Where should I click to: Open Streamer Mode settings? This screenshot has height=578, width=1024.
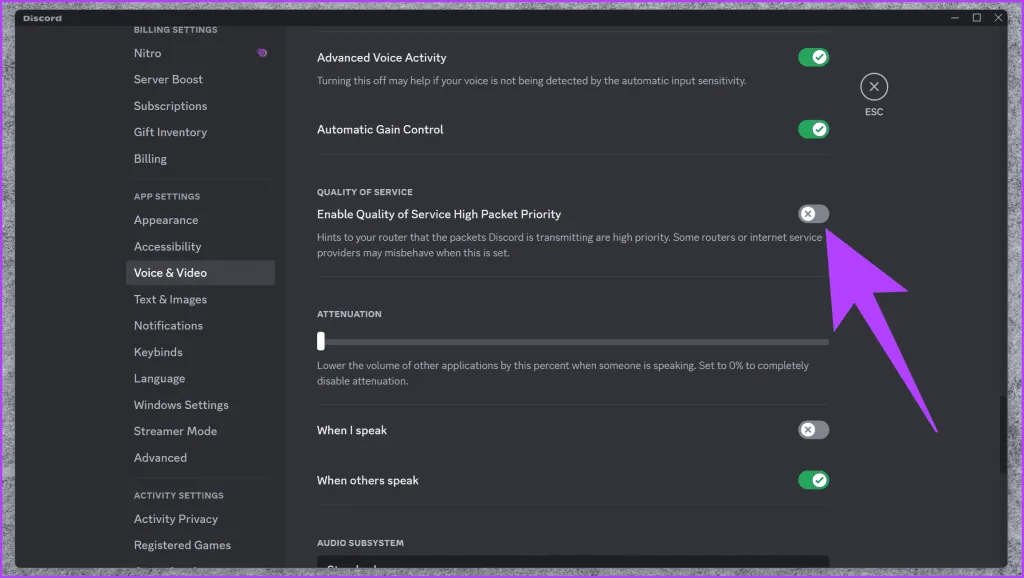click(176, 431)
